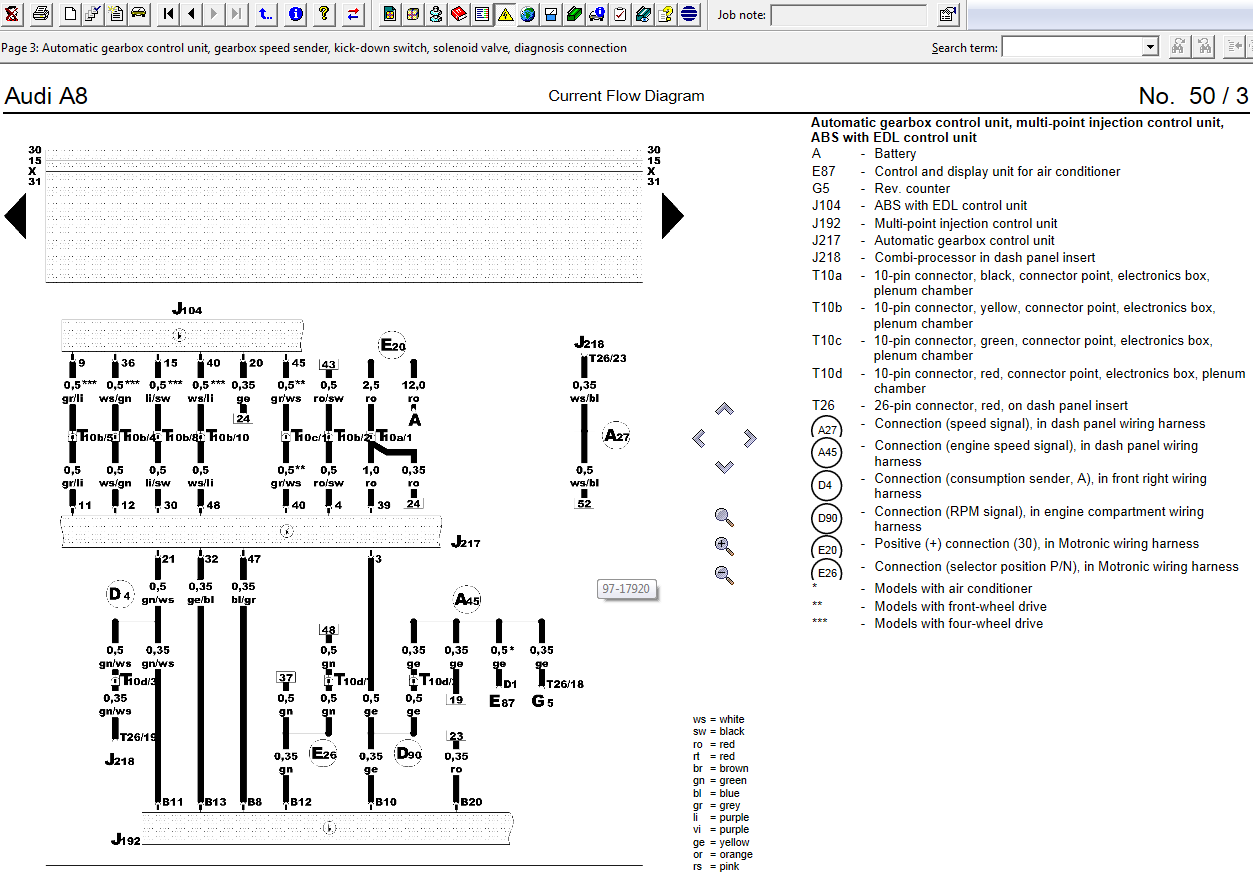Click the page with checkmark icon
This screenshot has width=1253, height=875.
point(92,14)
